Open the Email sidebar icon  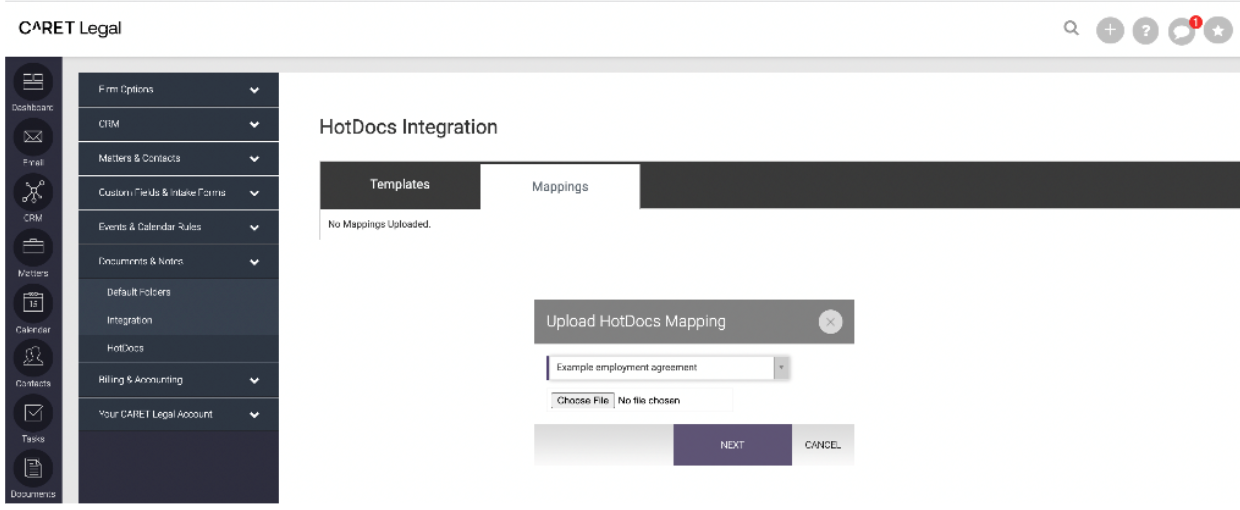point(33,136)
